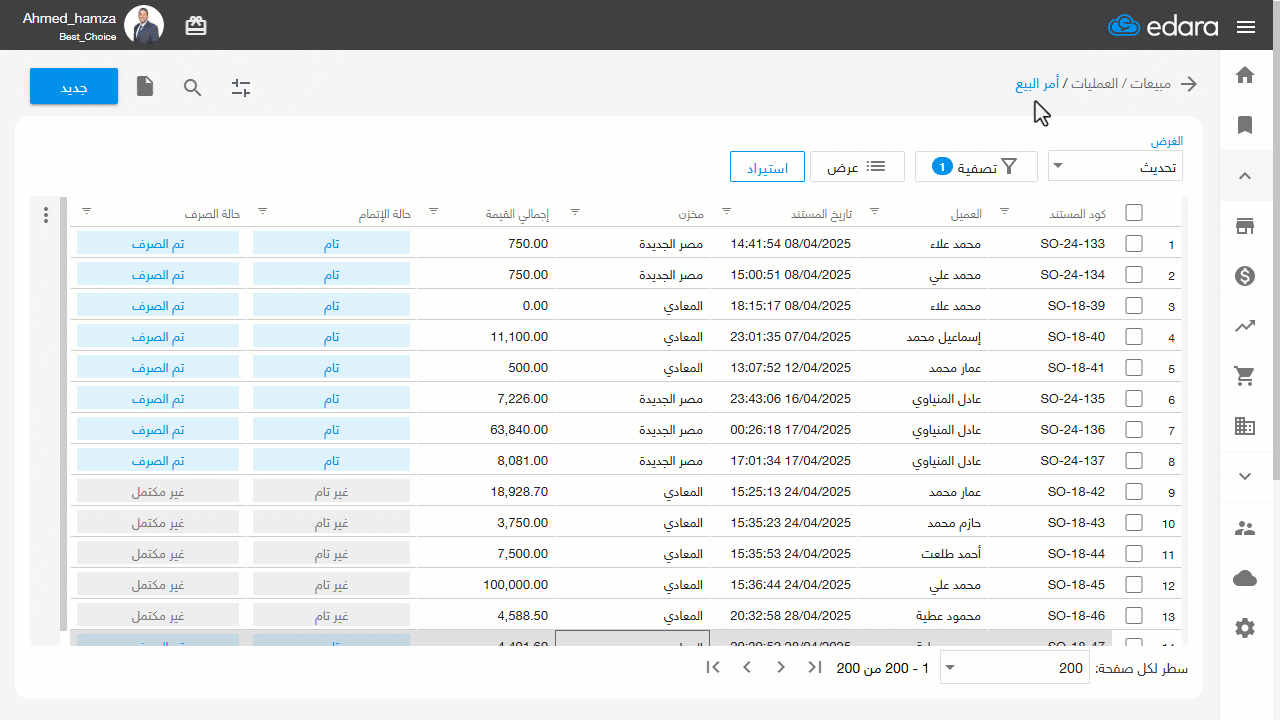Click the استيراد import button
Viewport: 1280px width, 720px height.
767,167
